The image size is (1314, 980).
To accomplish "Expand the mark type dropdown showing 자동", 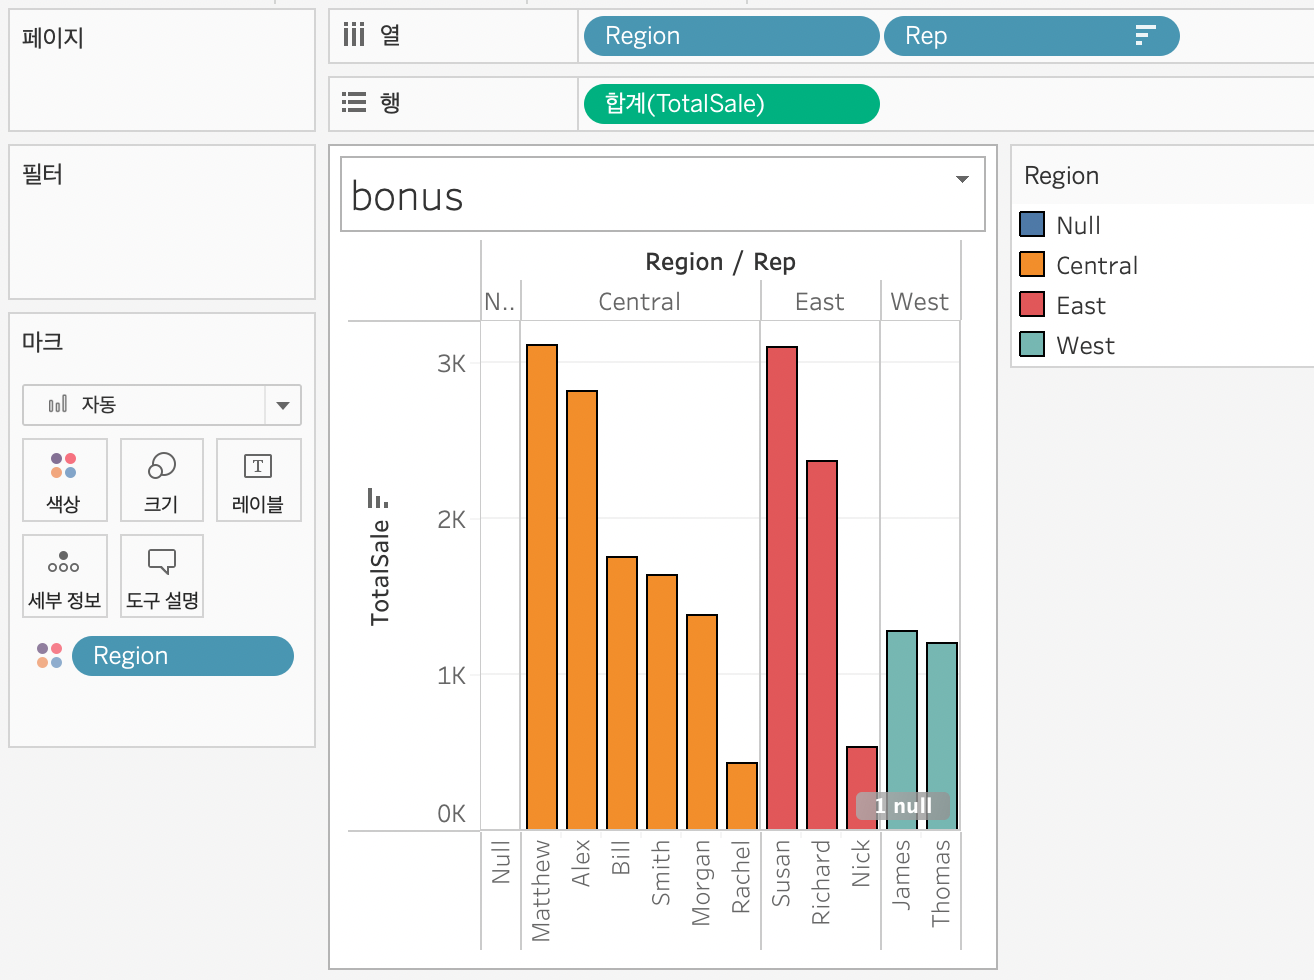I will pyautogui.click(x=282, y=405).
